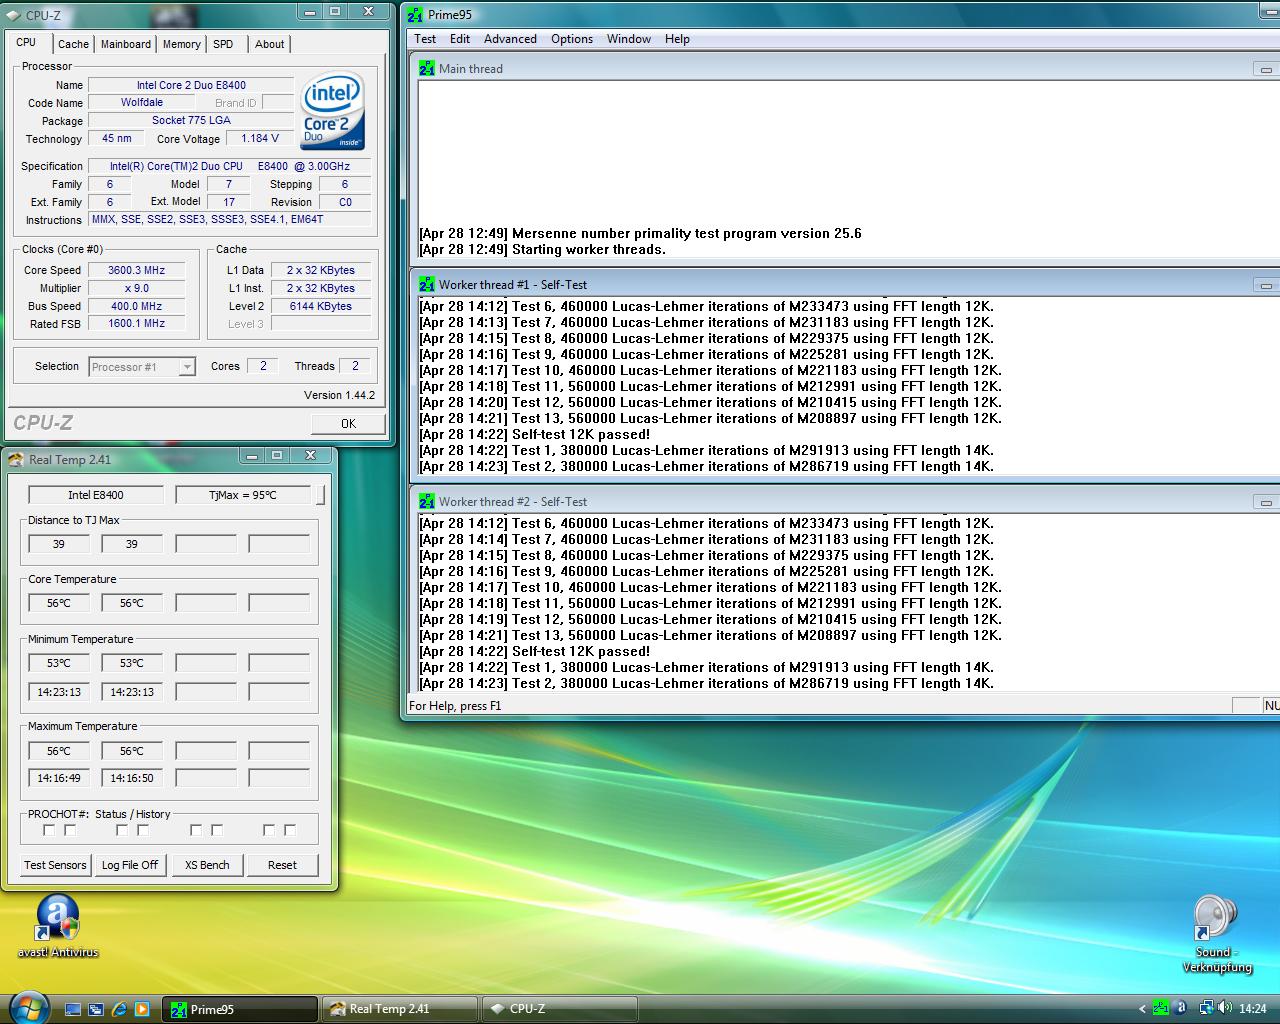
Task: Click the Test Sensors button
Action: point(55,865)
